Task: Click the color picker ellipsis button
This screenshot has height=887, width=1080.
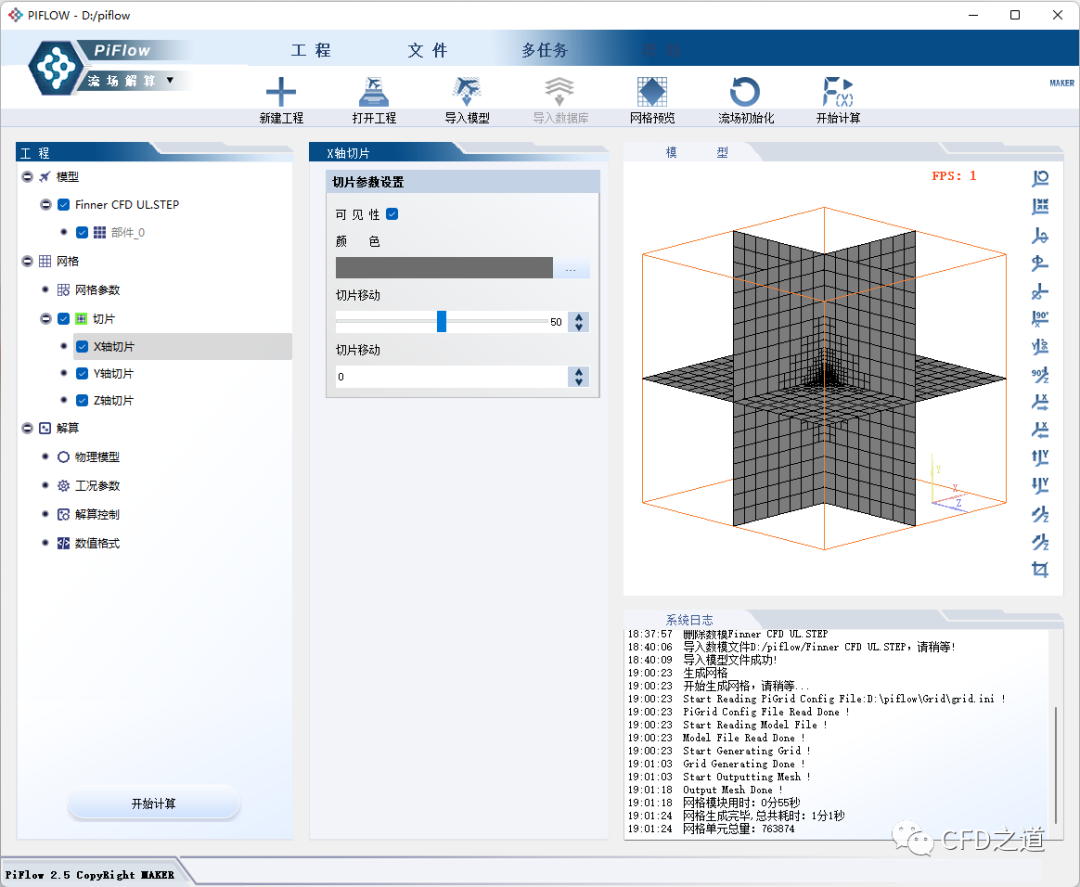Action: (571, 269)
